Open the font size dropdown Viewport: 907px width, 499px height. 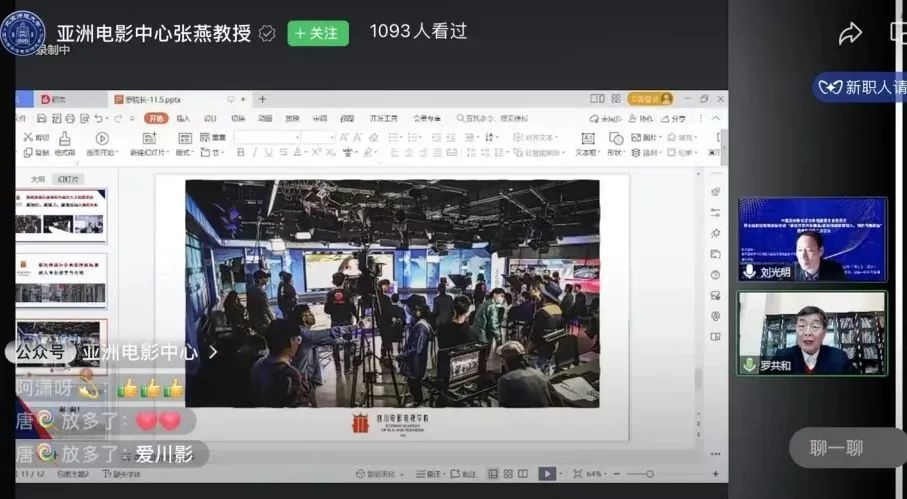tap(317, 137)
